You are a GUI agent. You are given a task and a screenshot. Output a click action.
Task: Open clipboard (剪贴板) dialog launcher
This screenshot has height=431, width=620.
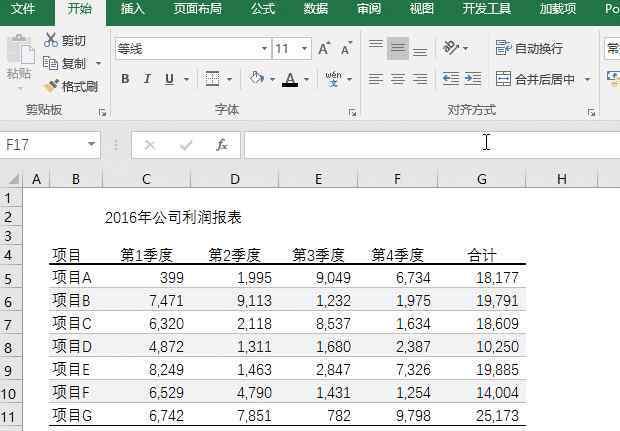(102, 113)
